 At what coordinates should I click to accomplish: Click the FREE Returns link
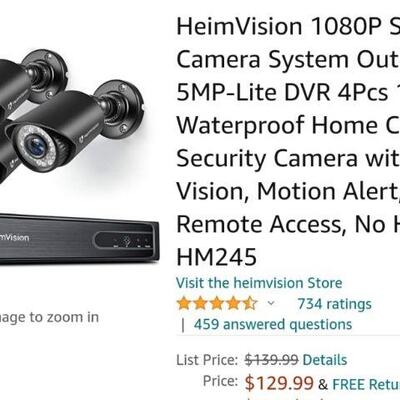(366, 384)
